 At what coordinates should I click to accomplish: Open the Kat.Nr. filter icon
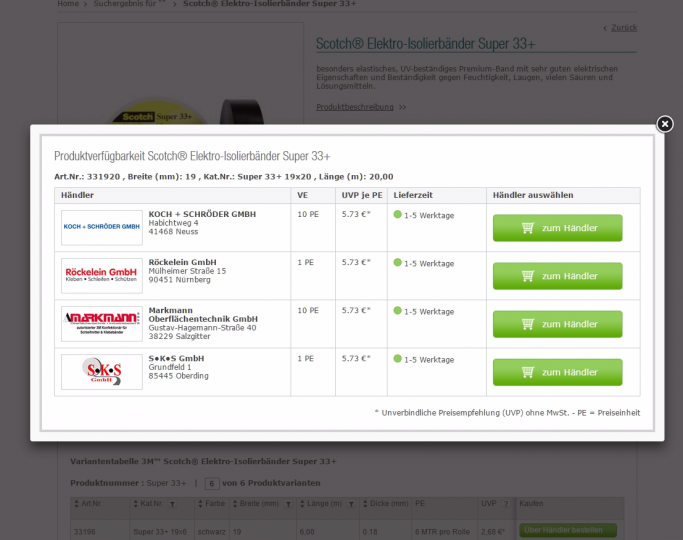tap(172, 504)
